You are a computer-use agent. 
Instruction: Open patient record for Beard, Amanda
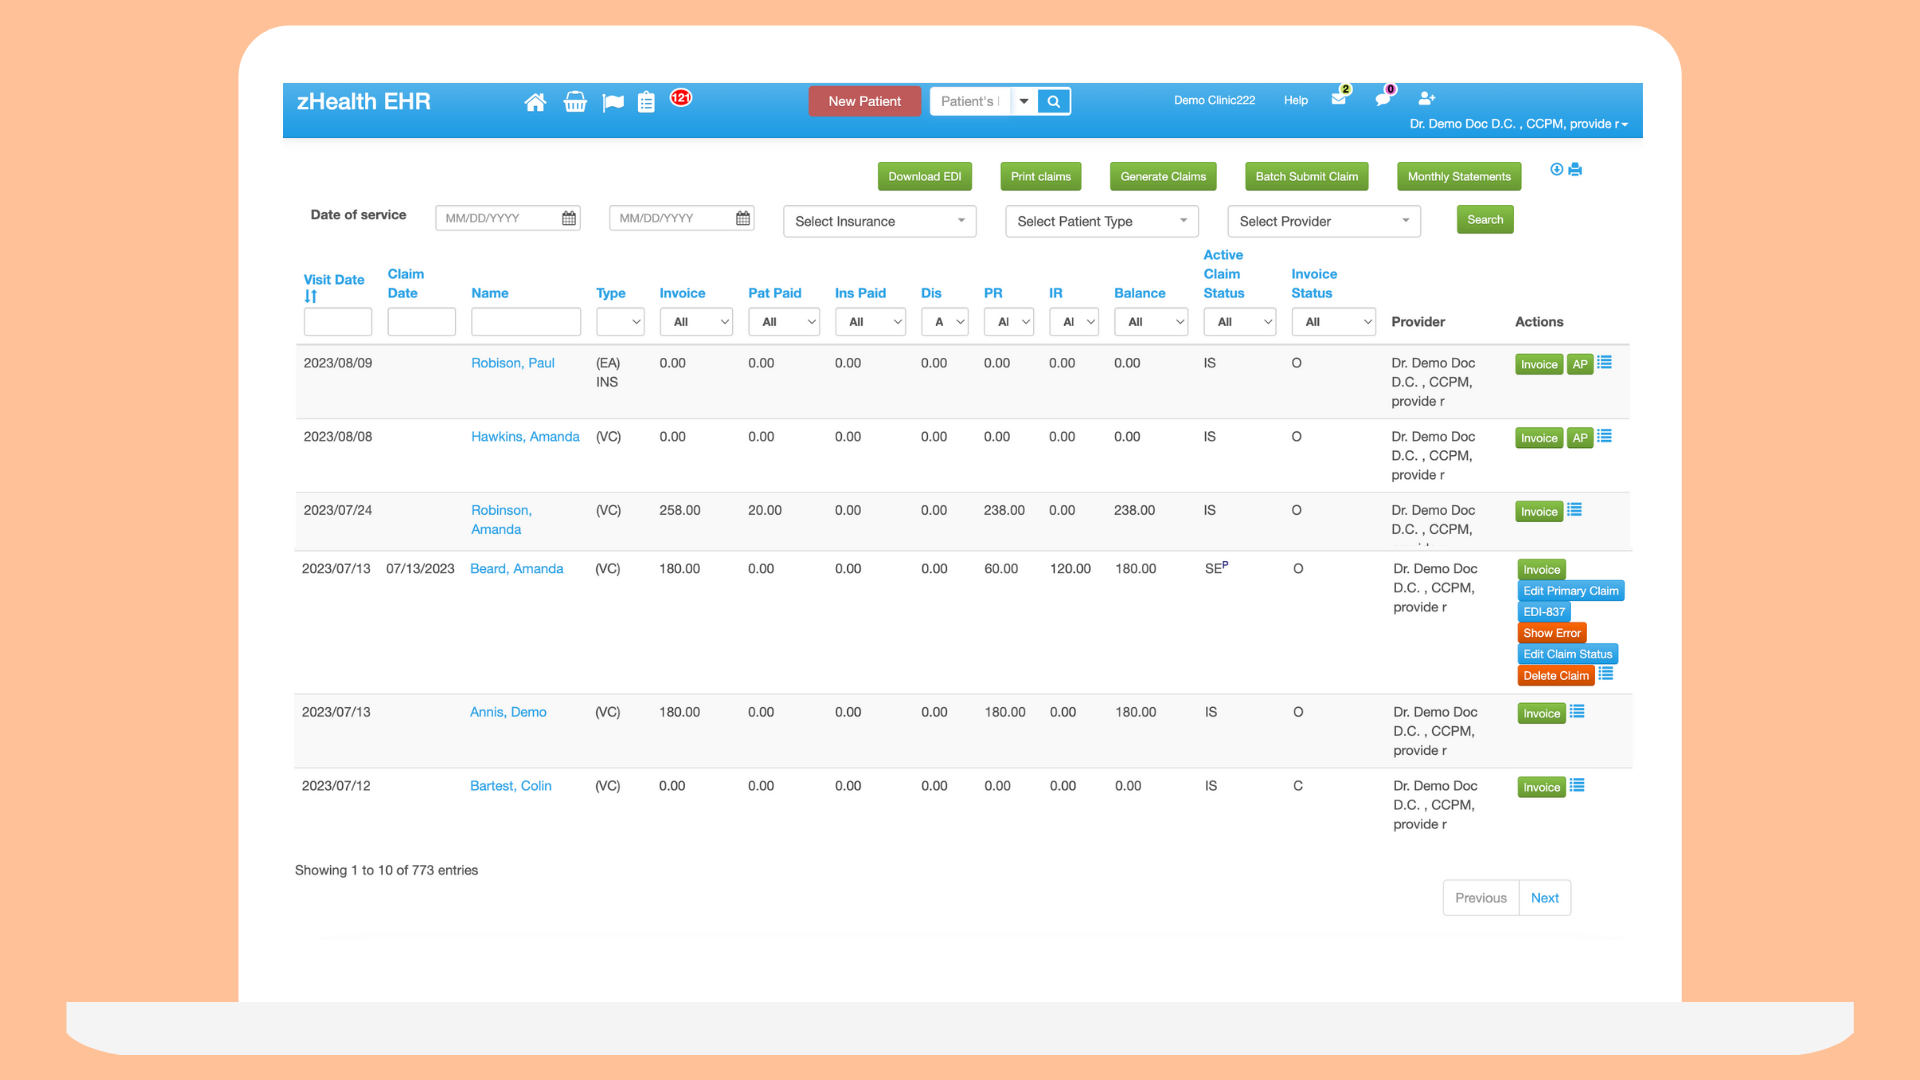(516, 568)
